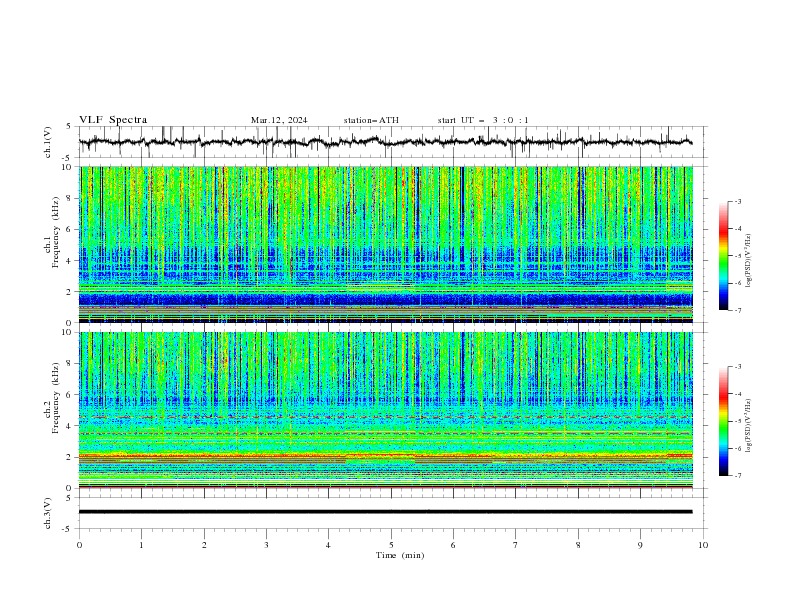The image size is (792, 612).
Task: Click the "Time (min)" x-axis label
Action: [x=400, y=555]
